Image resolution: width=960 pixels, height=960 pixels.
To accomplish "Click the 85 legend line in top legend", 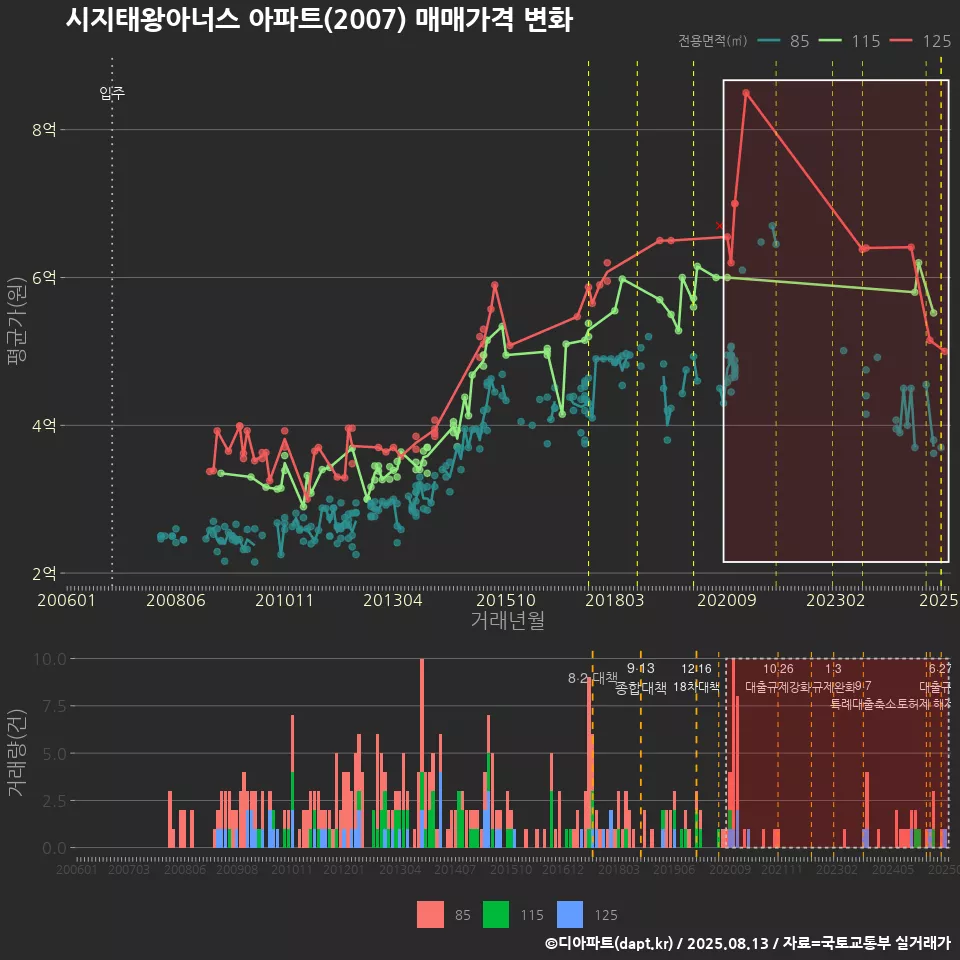I will pyautogui.click(x=768, y=41).
